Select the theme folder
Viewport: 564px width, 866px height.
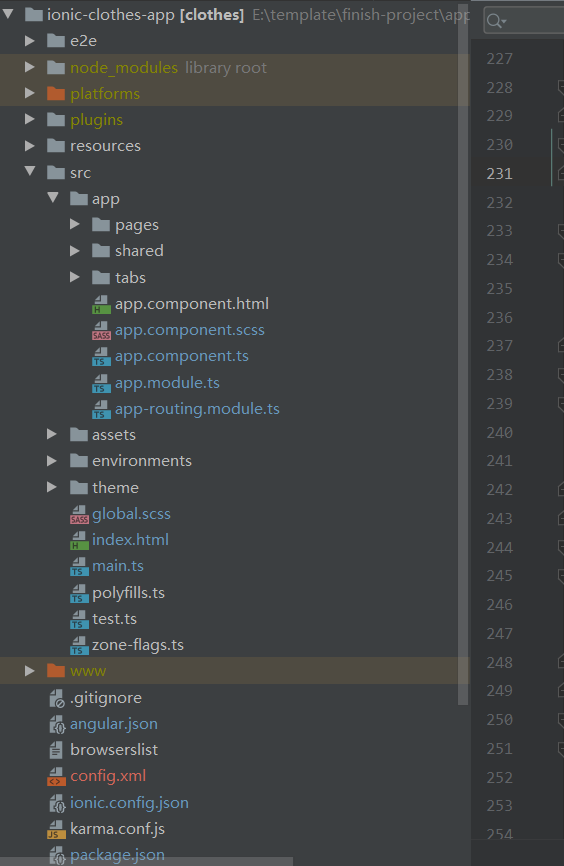pos(115,488)
